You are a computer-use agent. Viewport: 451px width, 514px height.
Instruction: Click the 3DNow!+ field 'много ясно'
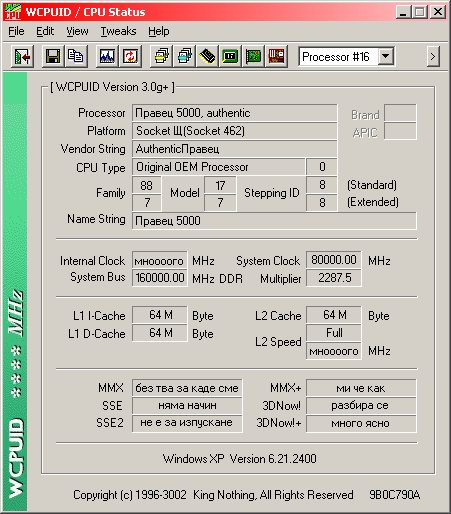point(361,423)
